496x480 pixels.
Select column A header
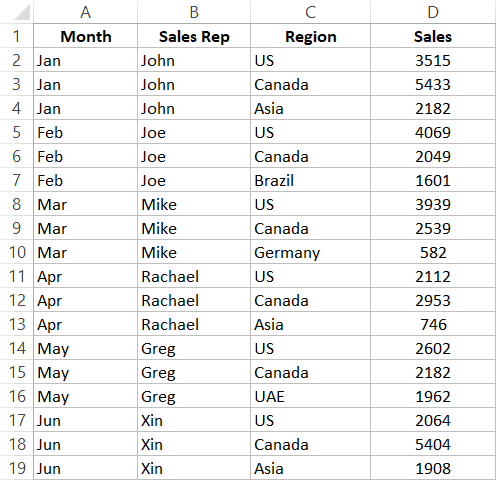(85, 12)
